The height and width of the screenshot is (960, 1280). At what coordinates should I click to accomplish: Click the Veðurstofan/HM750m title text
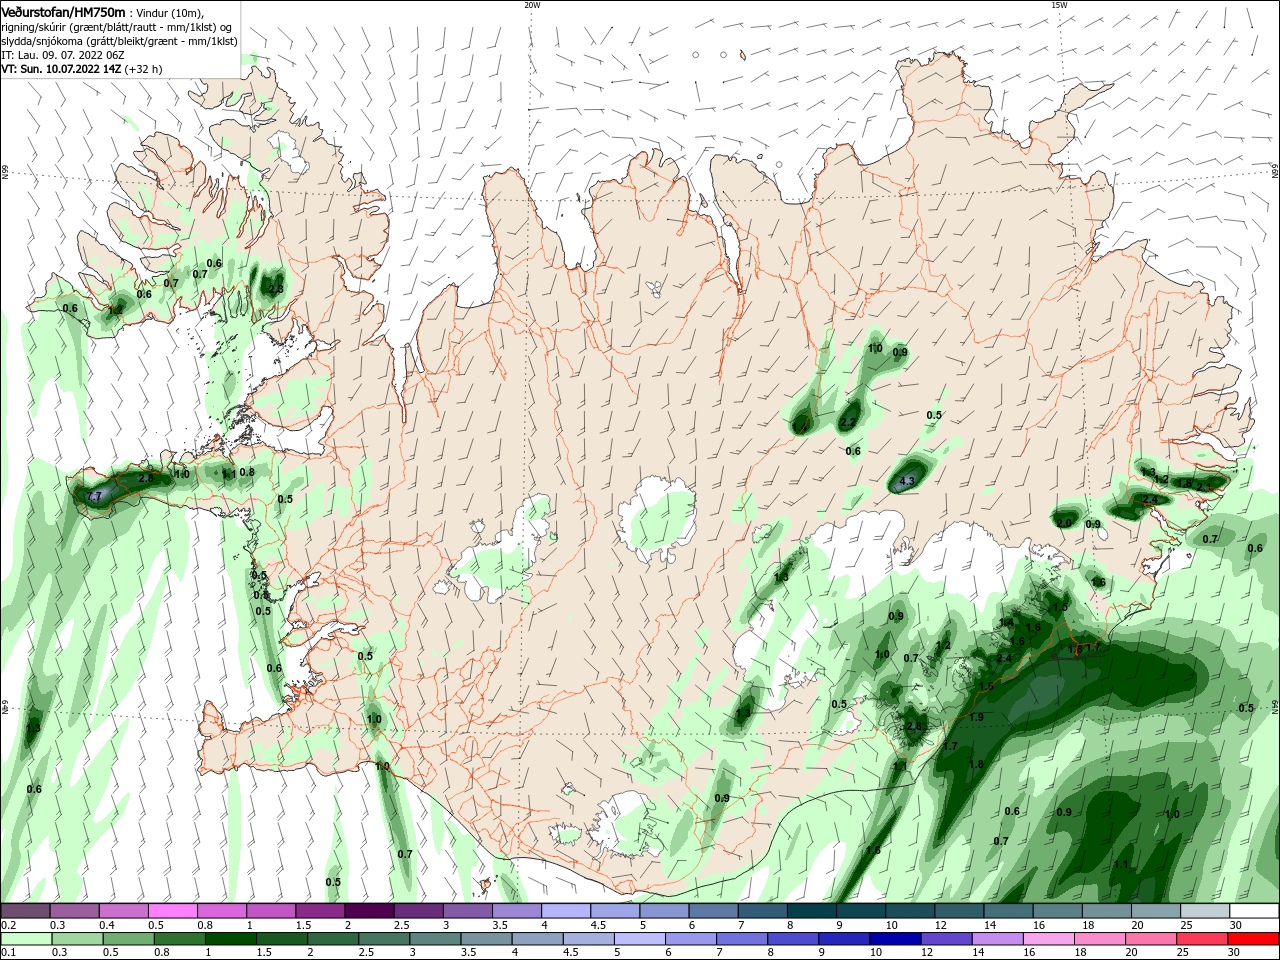pos(62,12)
